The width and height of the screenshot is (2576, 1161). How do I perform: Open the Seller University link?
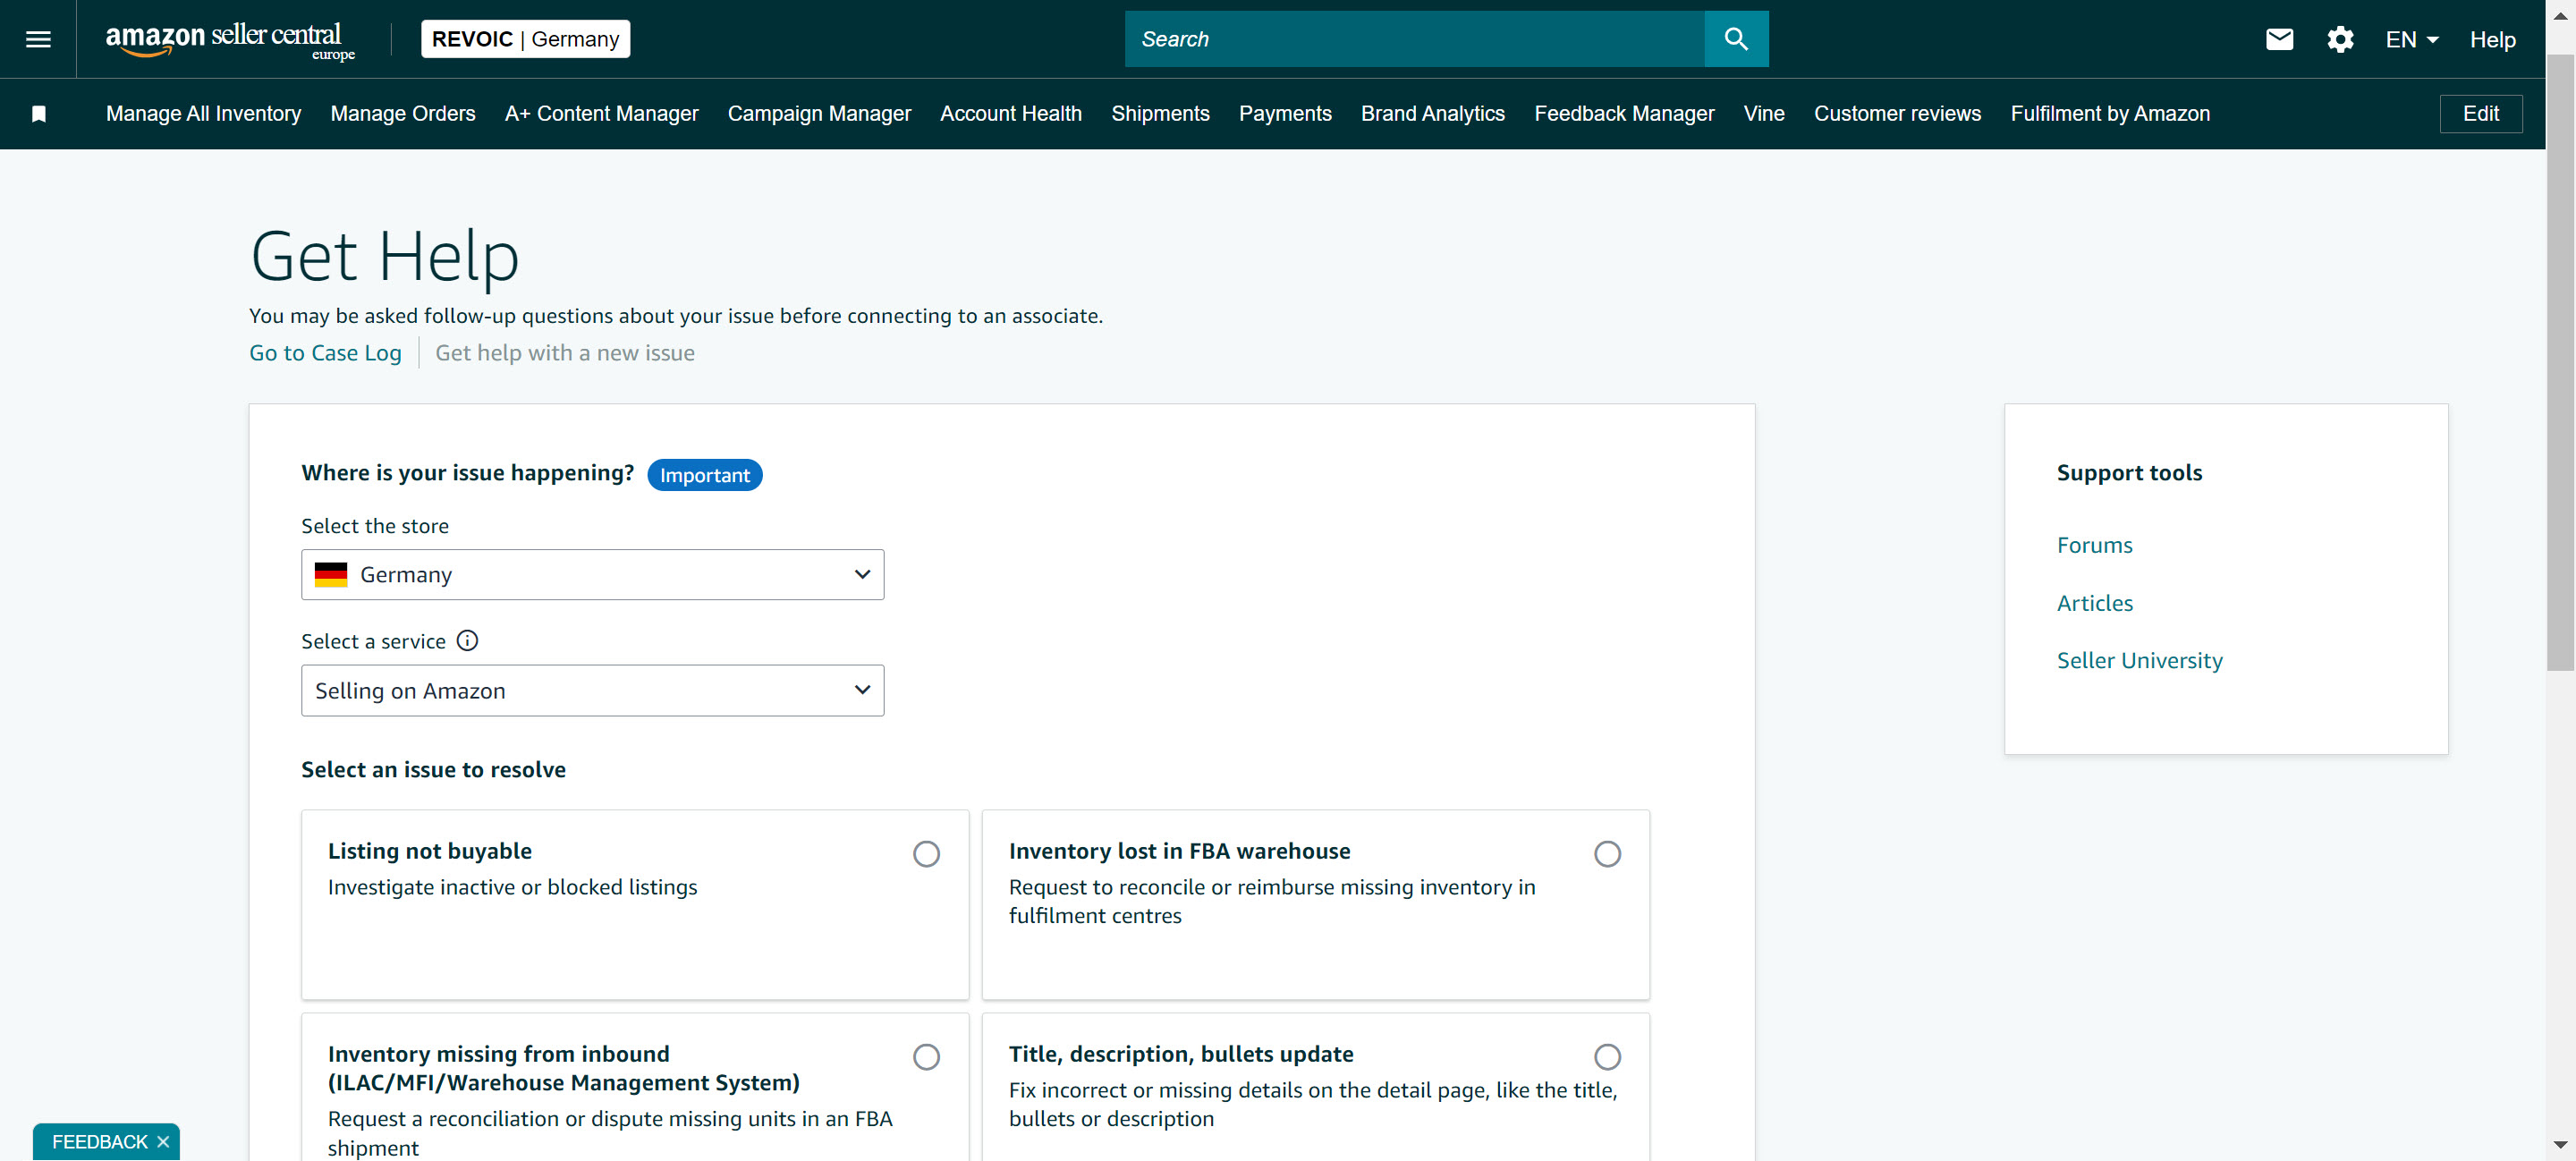click(2139, 660)
